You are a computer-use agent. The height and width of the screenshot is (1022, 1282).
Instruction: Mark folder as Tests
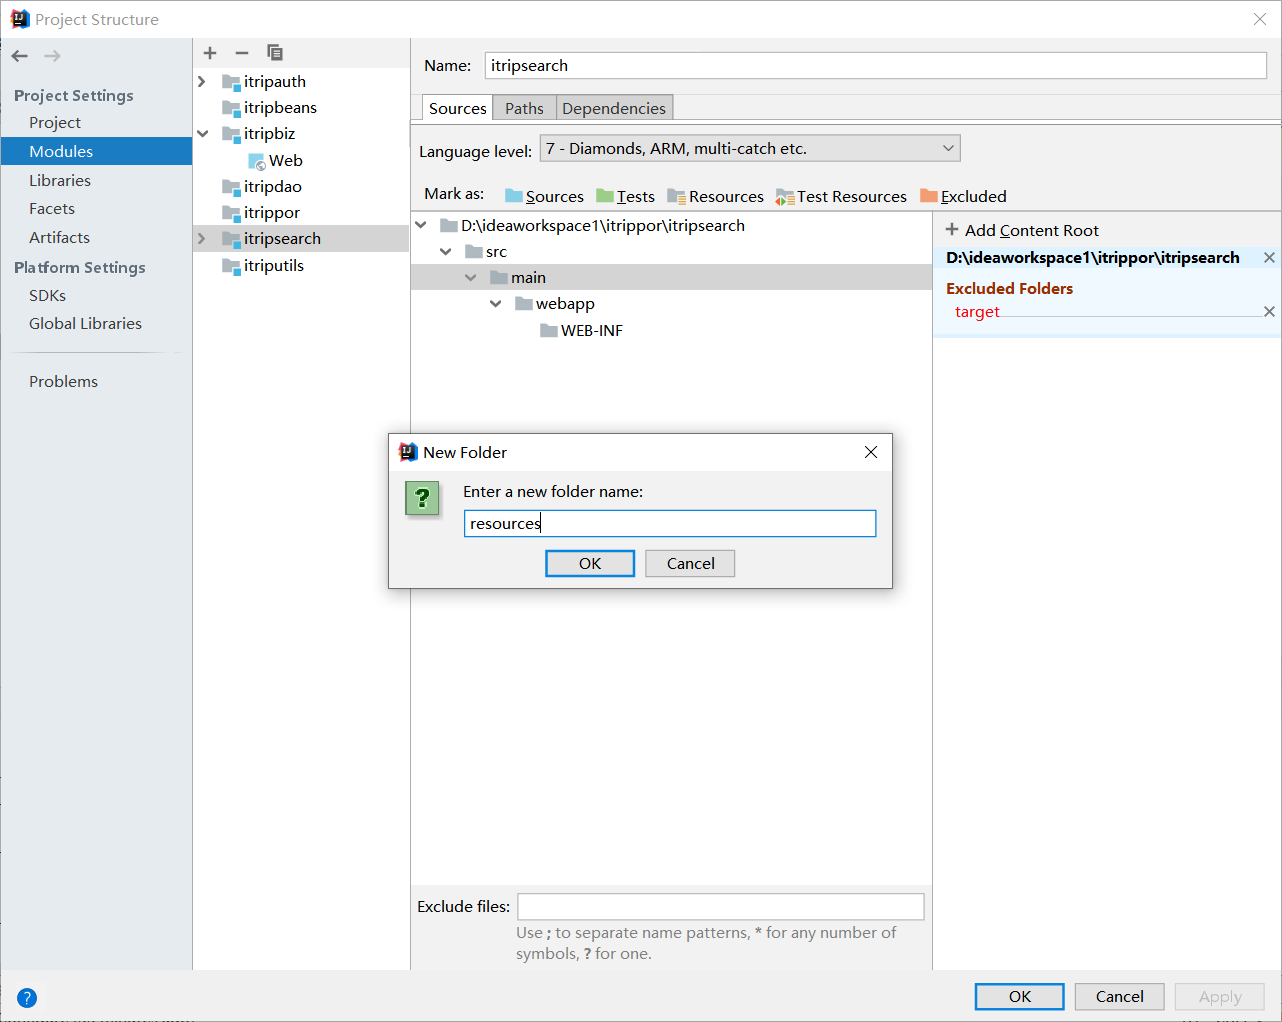626,196
